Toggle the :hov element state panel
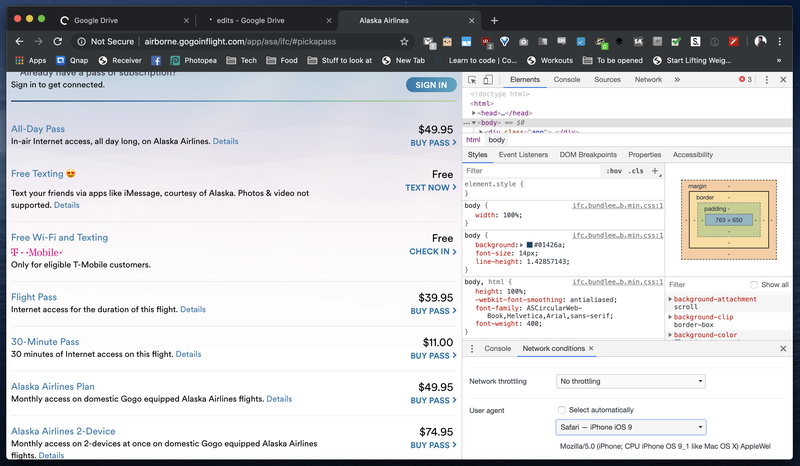The height and width of the screenshot is (466, 800). [614, 170]
